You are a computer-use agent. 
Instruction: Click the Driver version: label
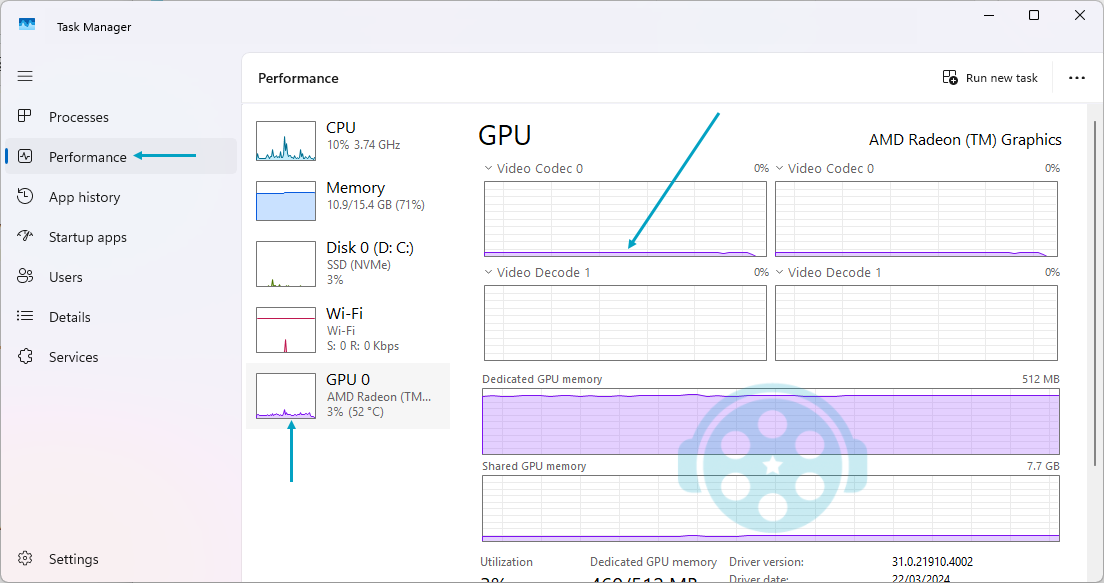766,562
